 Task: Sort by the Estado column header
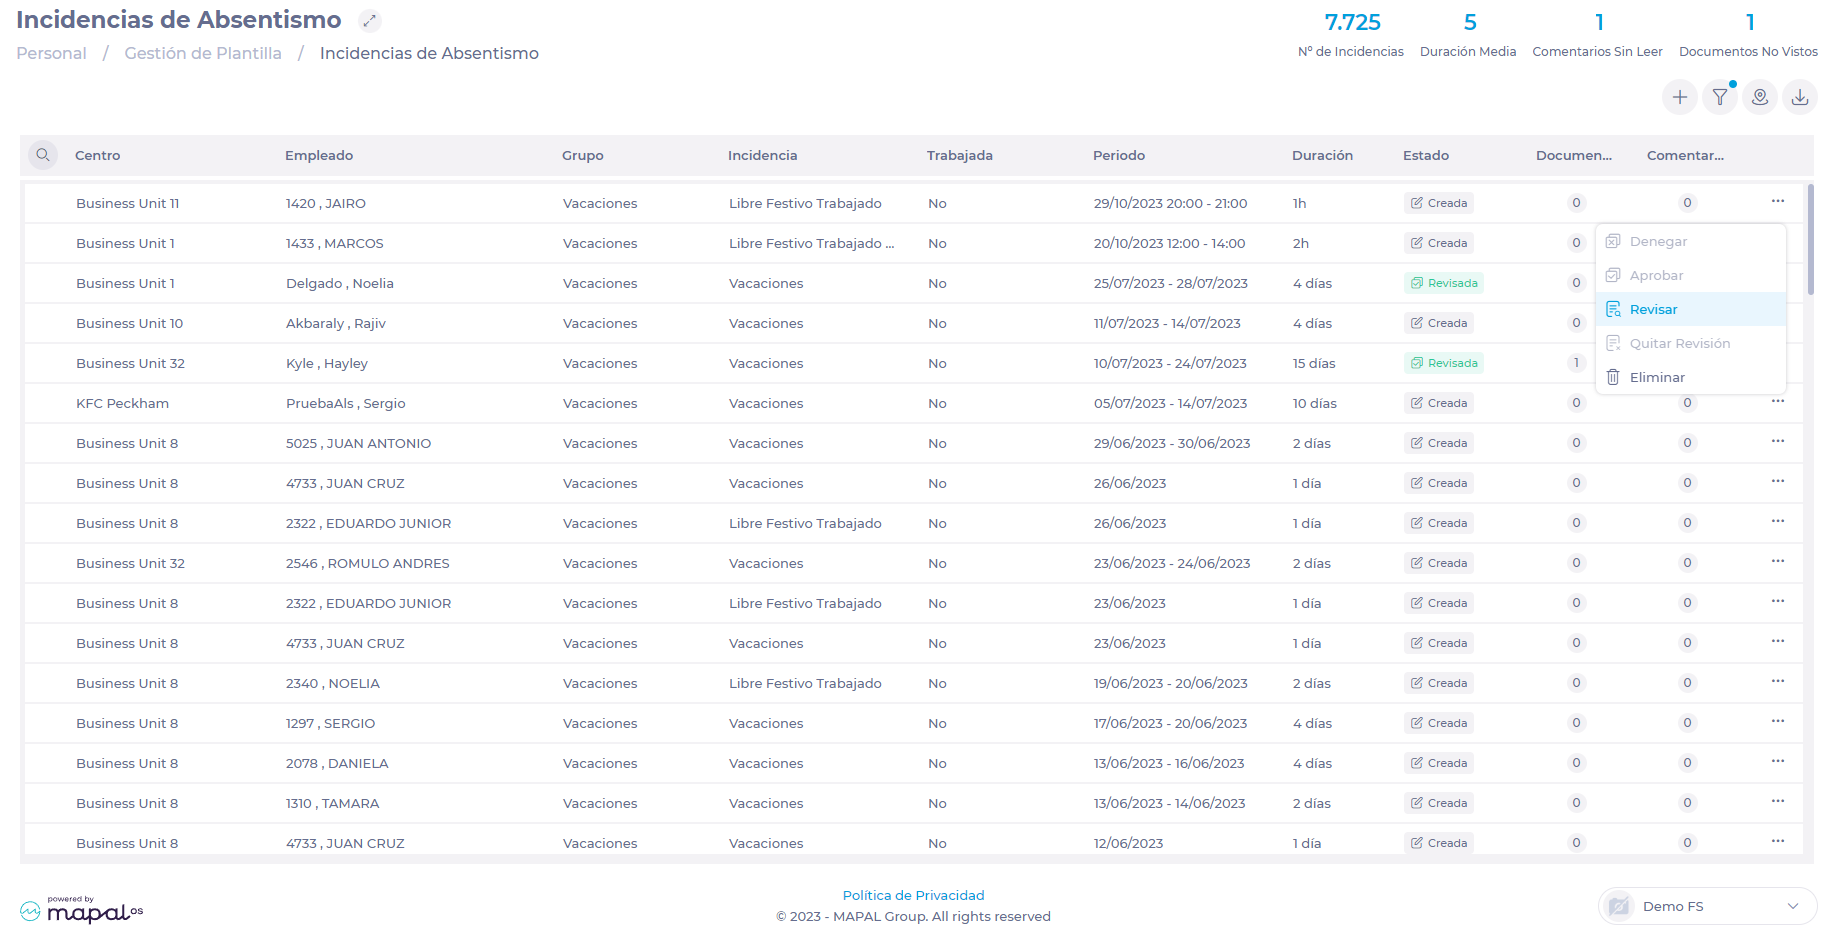[1426, 155]
